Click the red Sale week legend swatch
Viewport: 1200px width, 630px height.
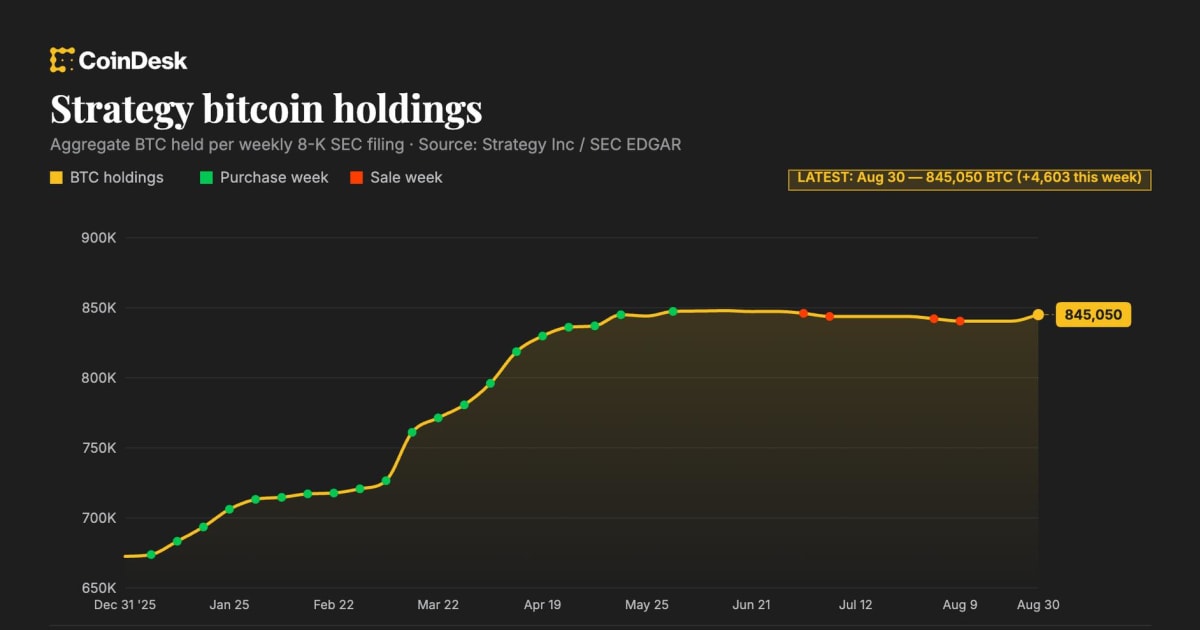(x=356, y=178)
